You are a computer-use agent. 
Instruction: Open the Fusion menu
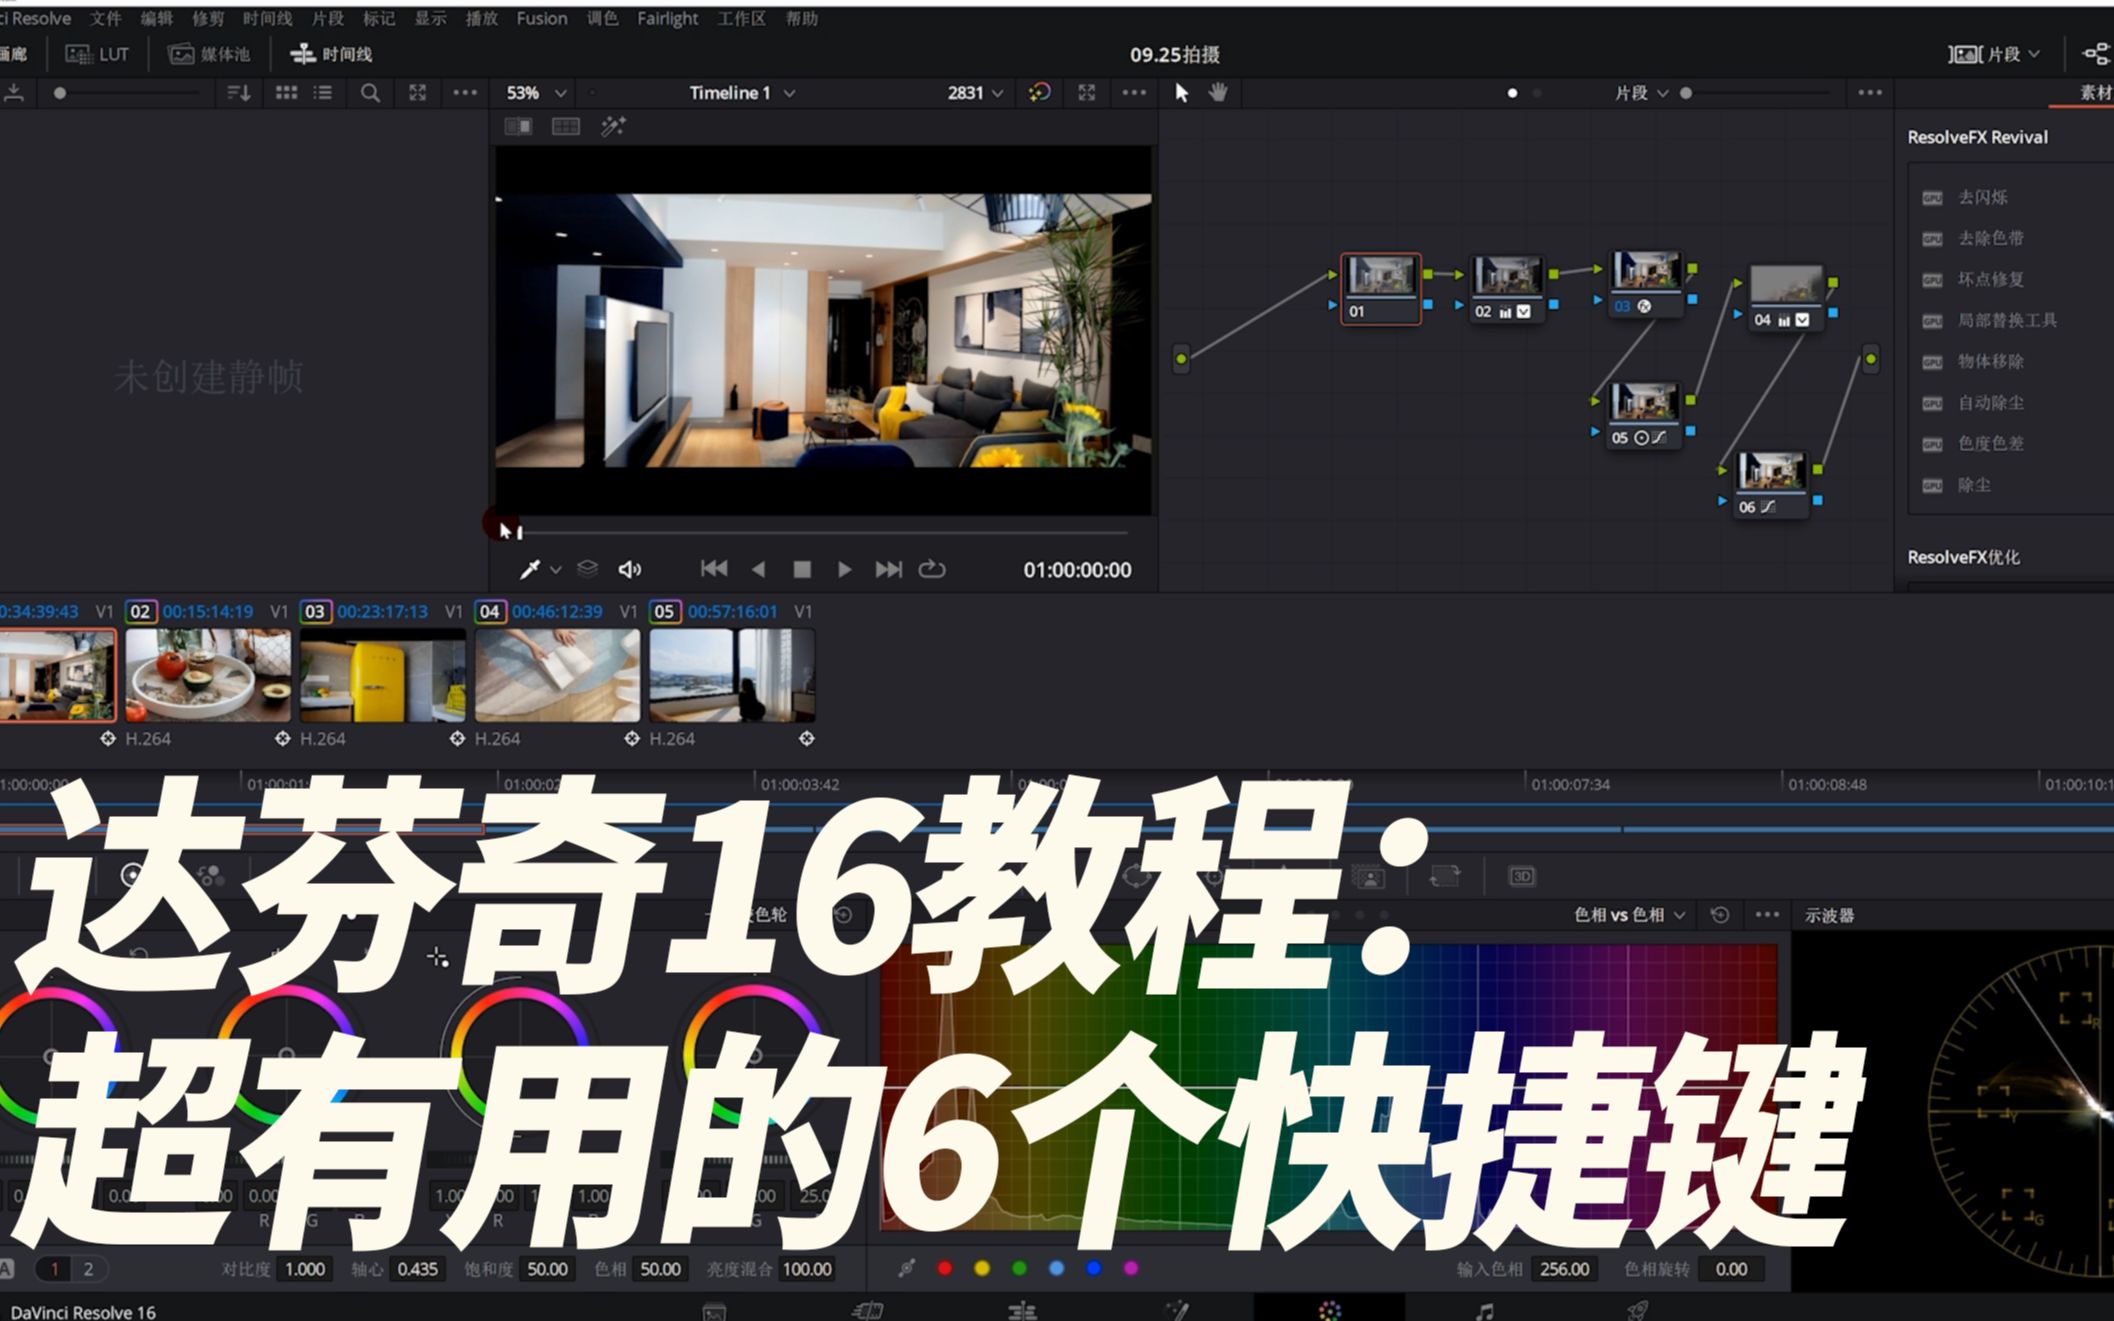[542, 18]
